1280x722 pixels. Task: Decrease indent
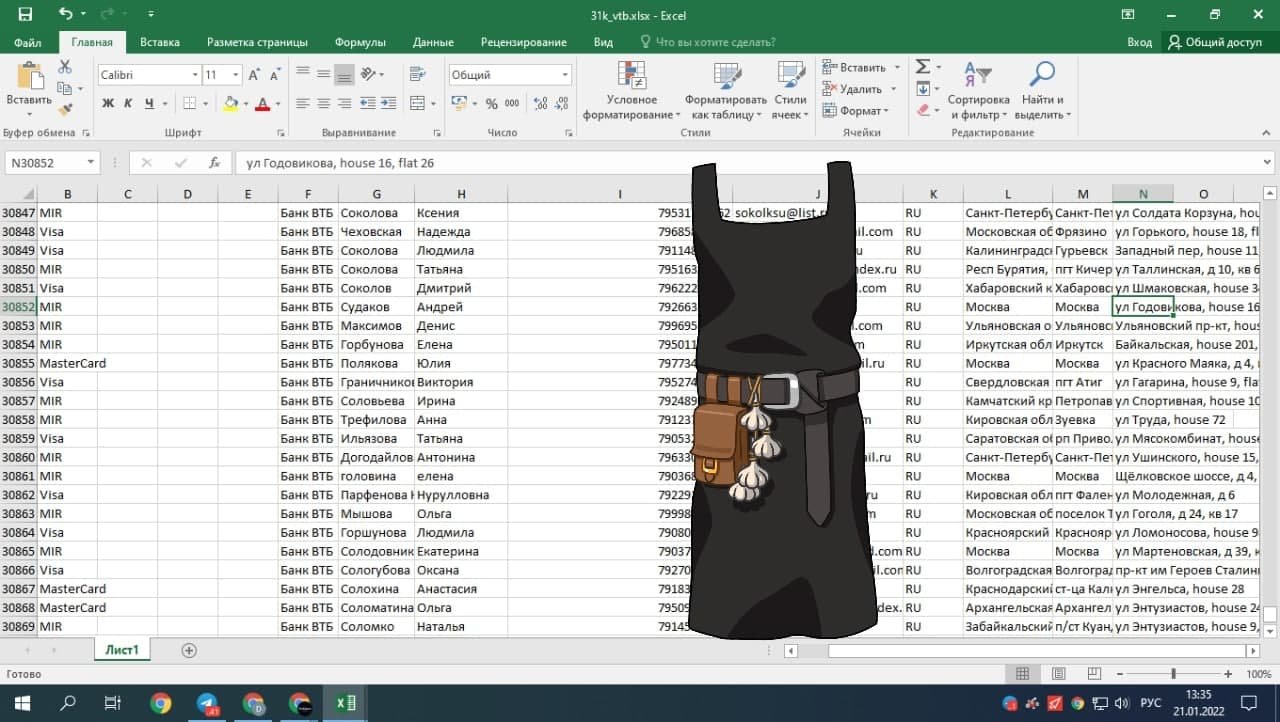(x=370, y=103)
